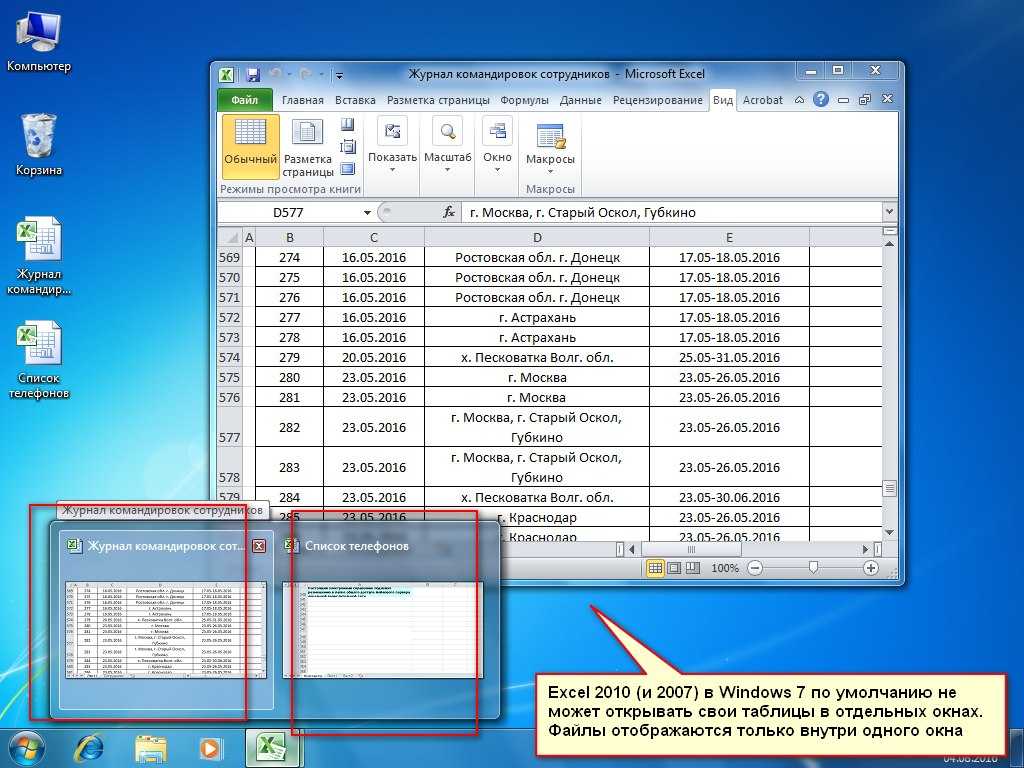This screenshot has width=1024, height=768.
Task: Select row 574 header
Action: [x=229, y=357]
